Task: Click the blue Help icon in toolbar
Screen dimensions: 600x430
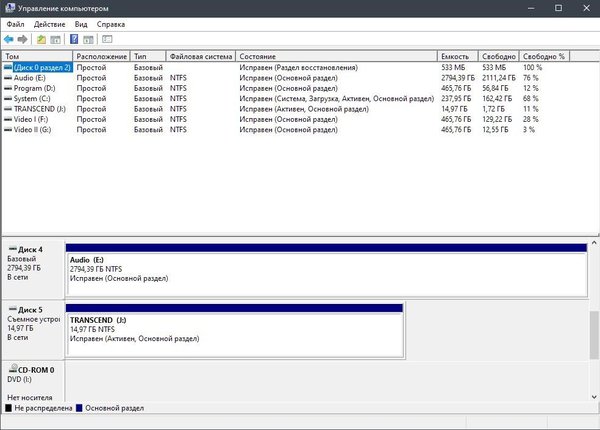Action: click(x=73, y=39)
